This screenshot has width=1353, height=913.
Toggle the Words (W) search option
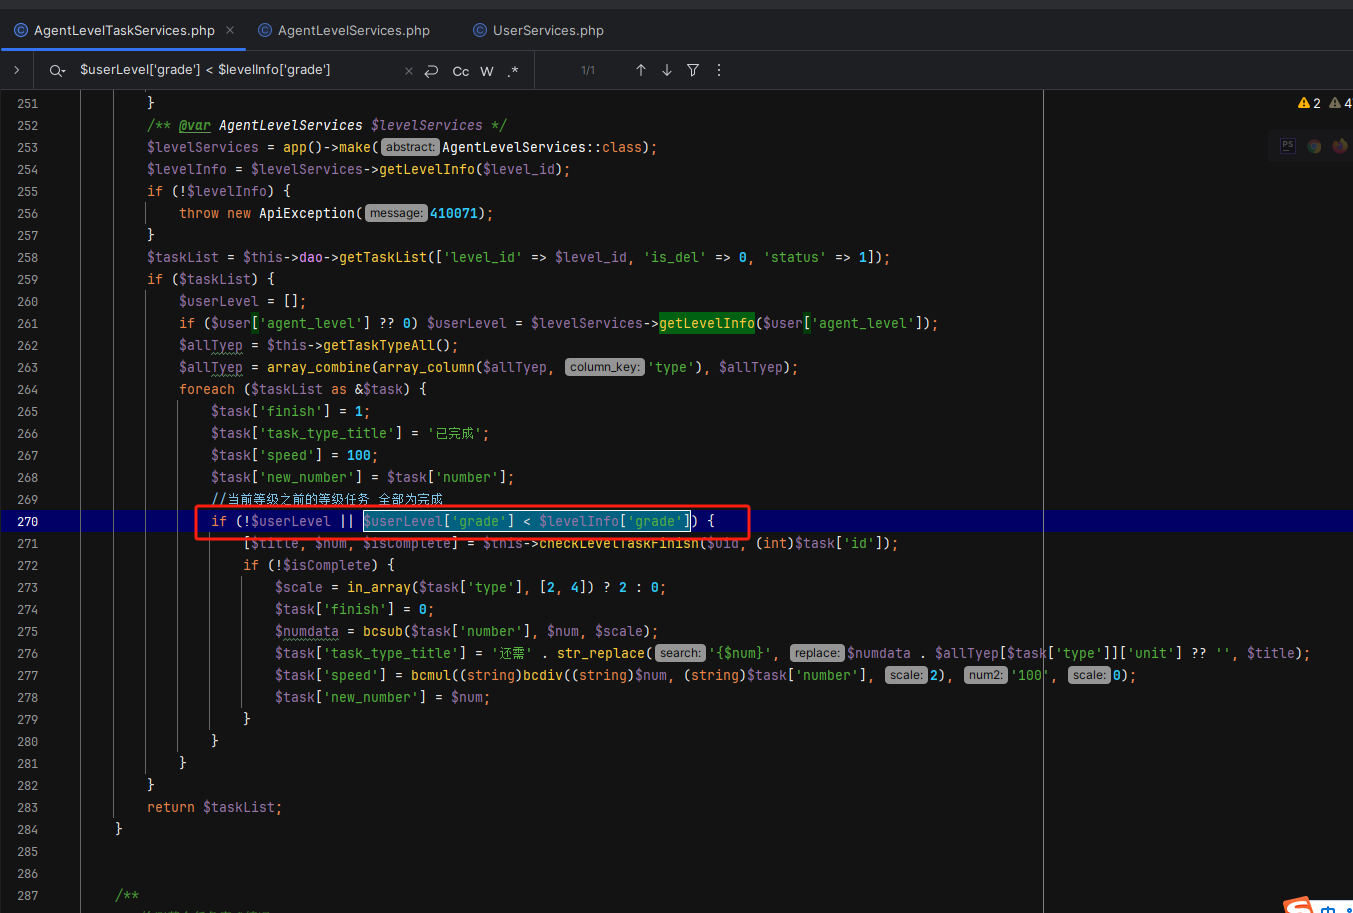tap(487, 71)
